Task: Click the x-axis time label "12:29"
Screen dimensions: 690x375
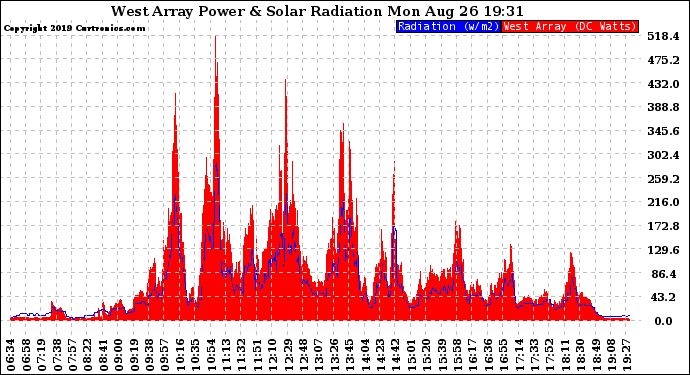Action: point(289,355)
